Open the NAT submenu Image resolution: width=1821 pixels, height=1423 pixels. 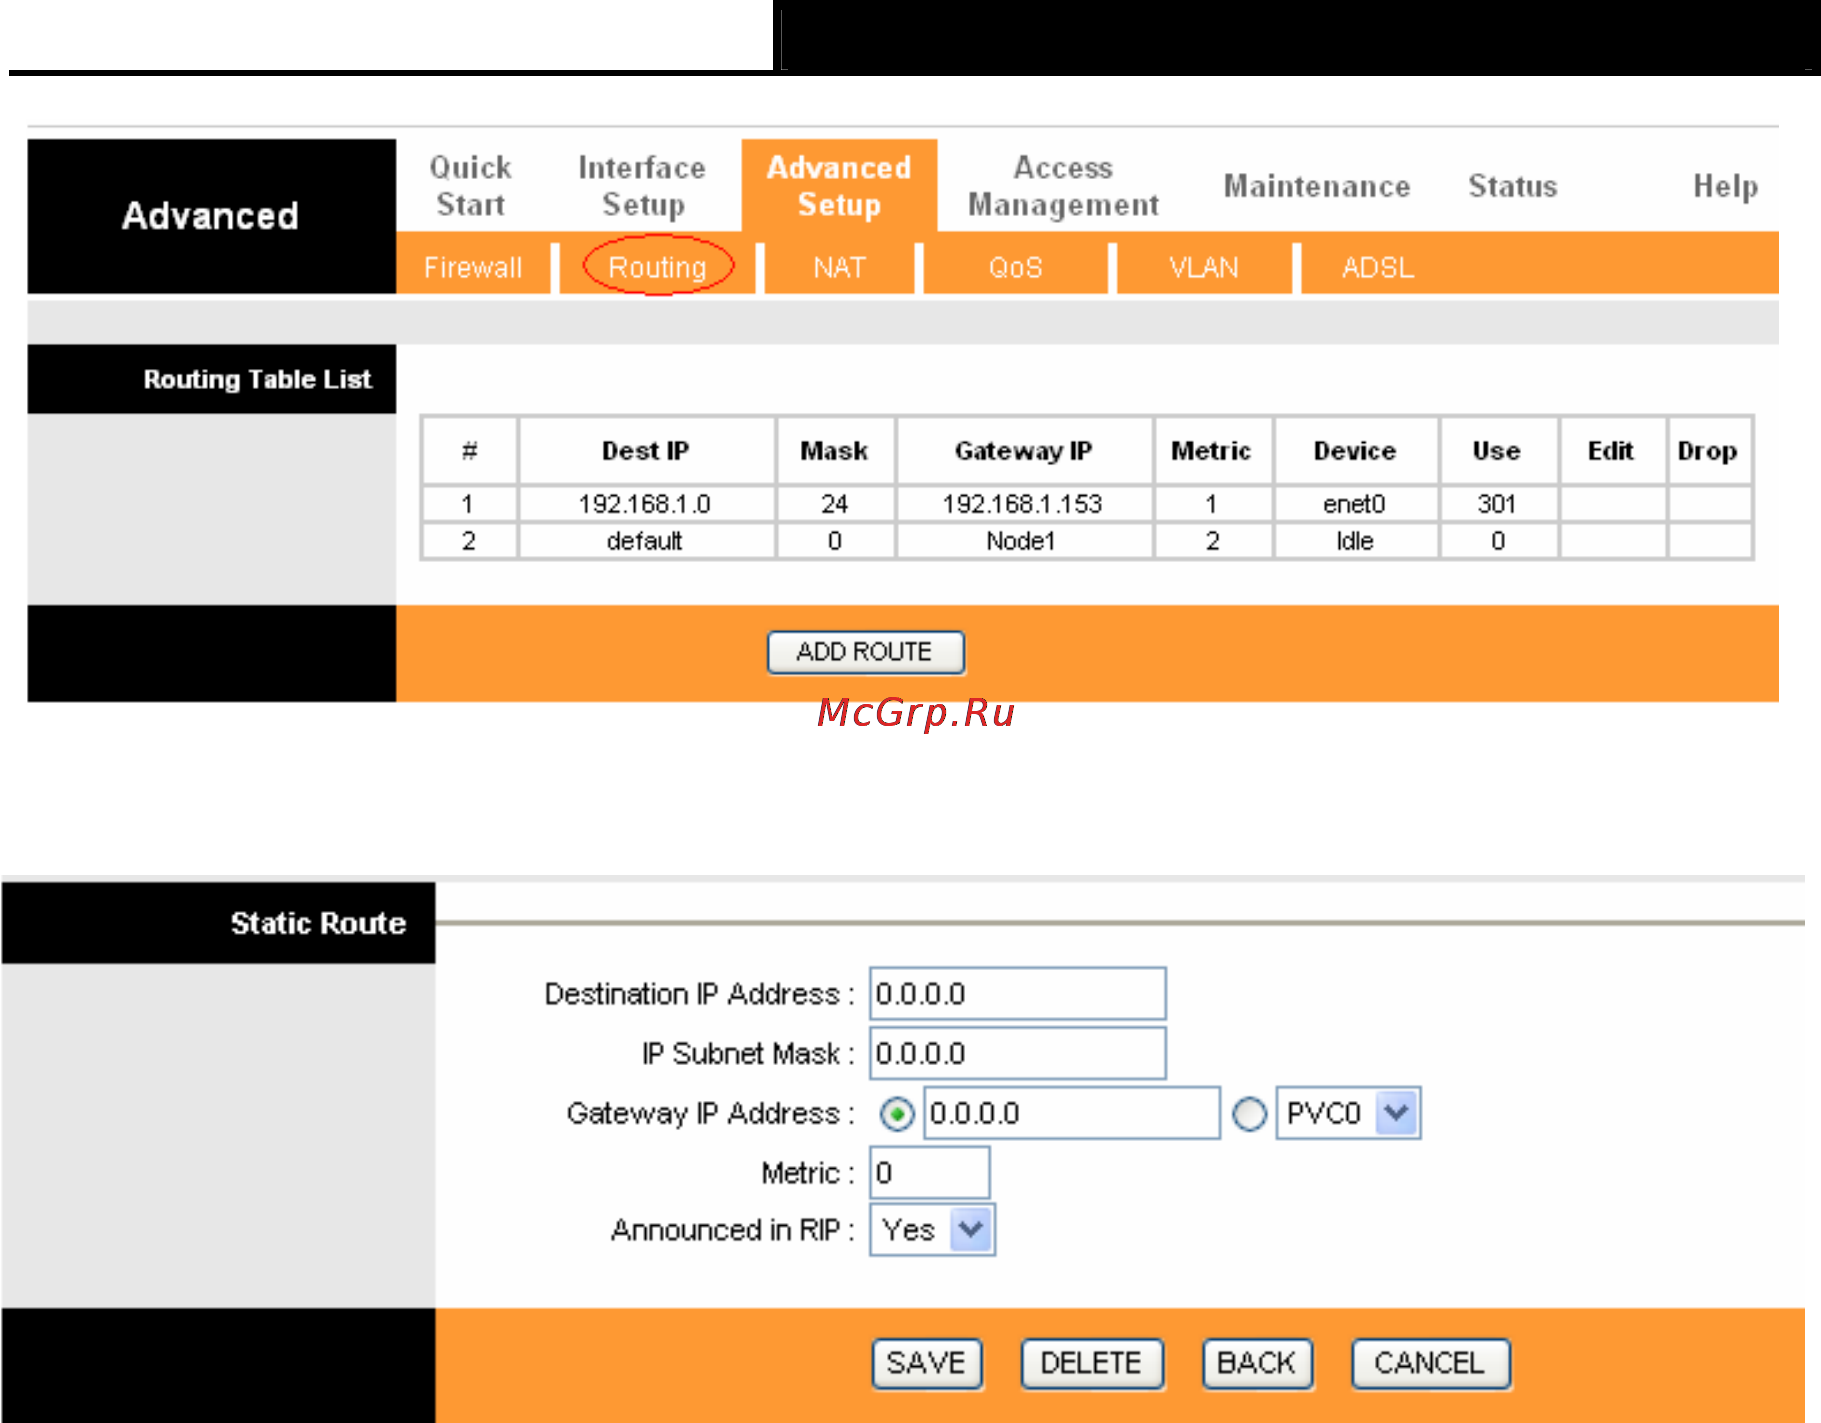[839, 267]
